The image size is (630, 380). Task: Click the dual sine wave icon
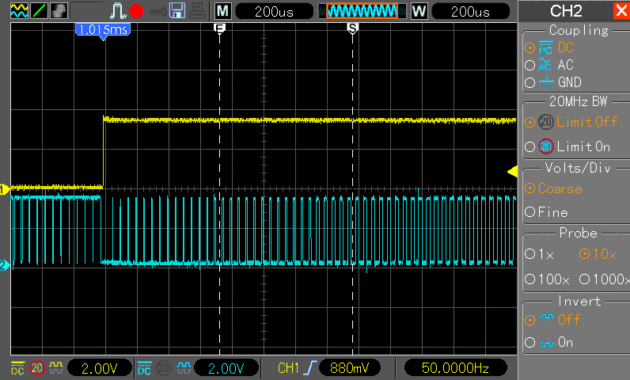point(19,11)
